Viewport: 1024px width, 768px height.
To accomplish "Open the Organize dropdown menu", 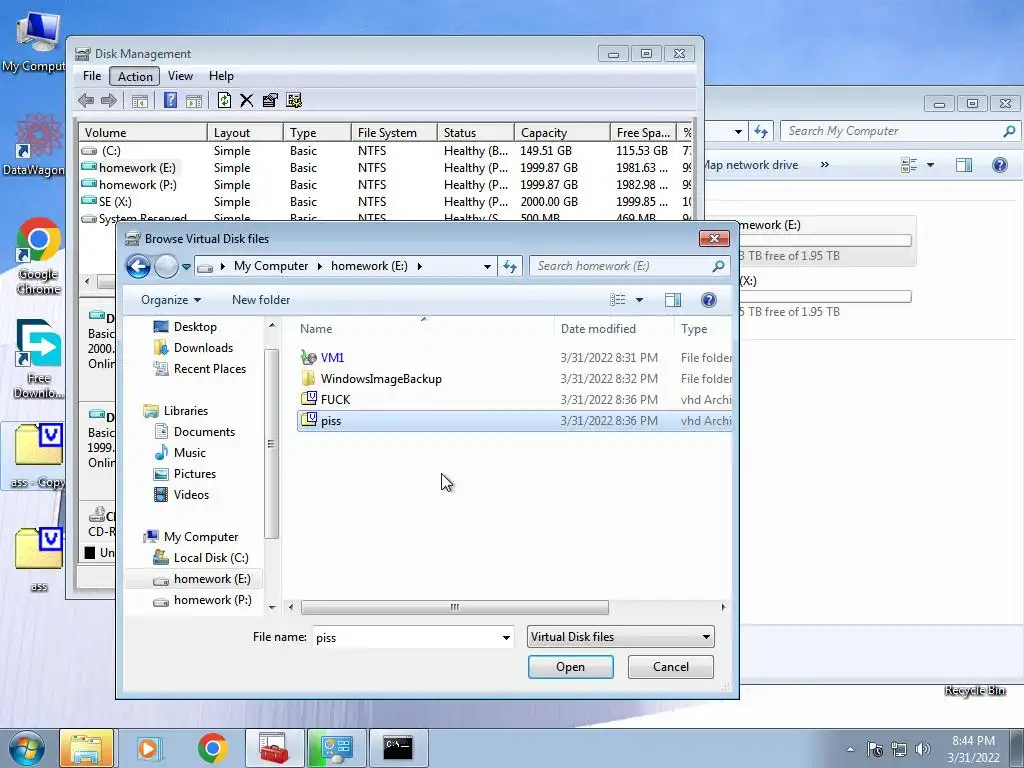I will point(171,300).
